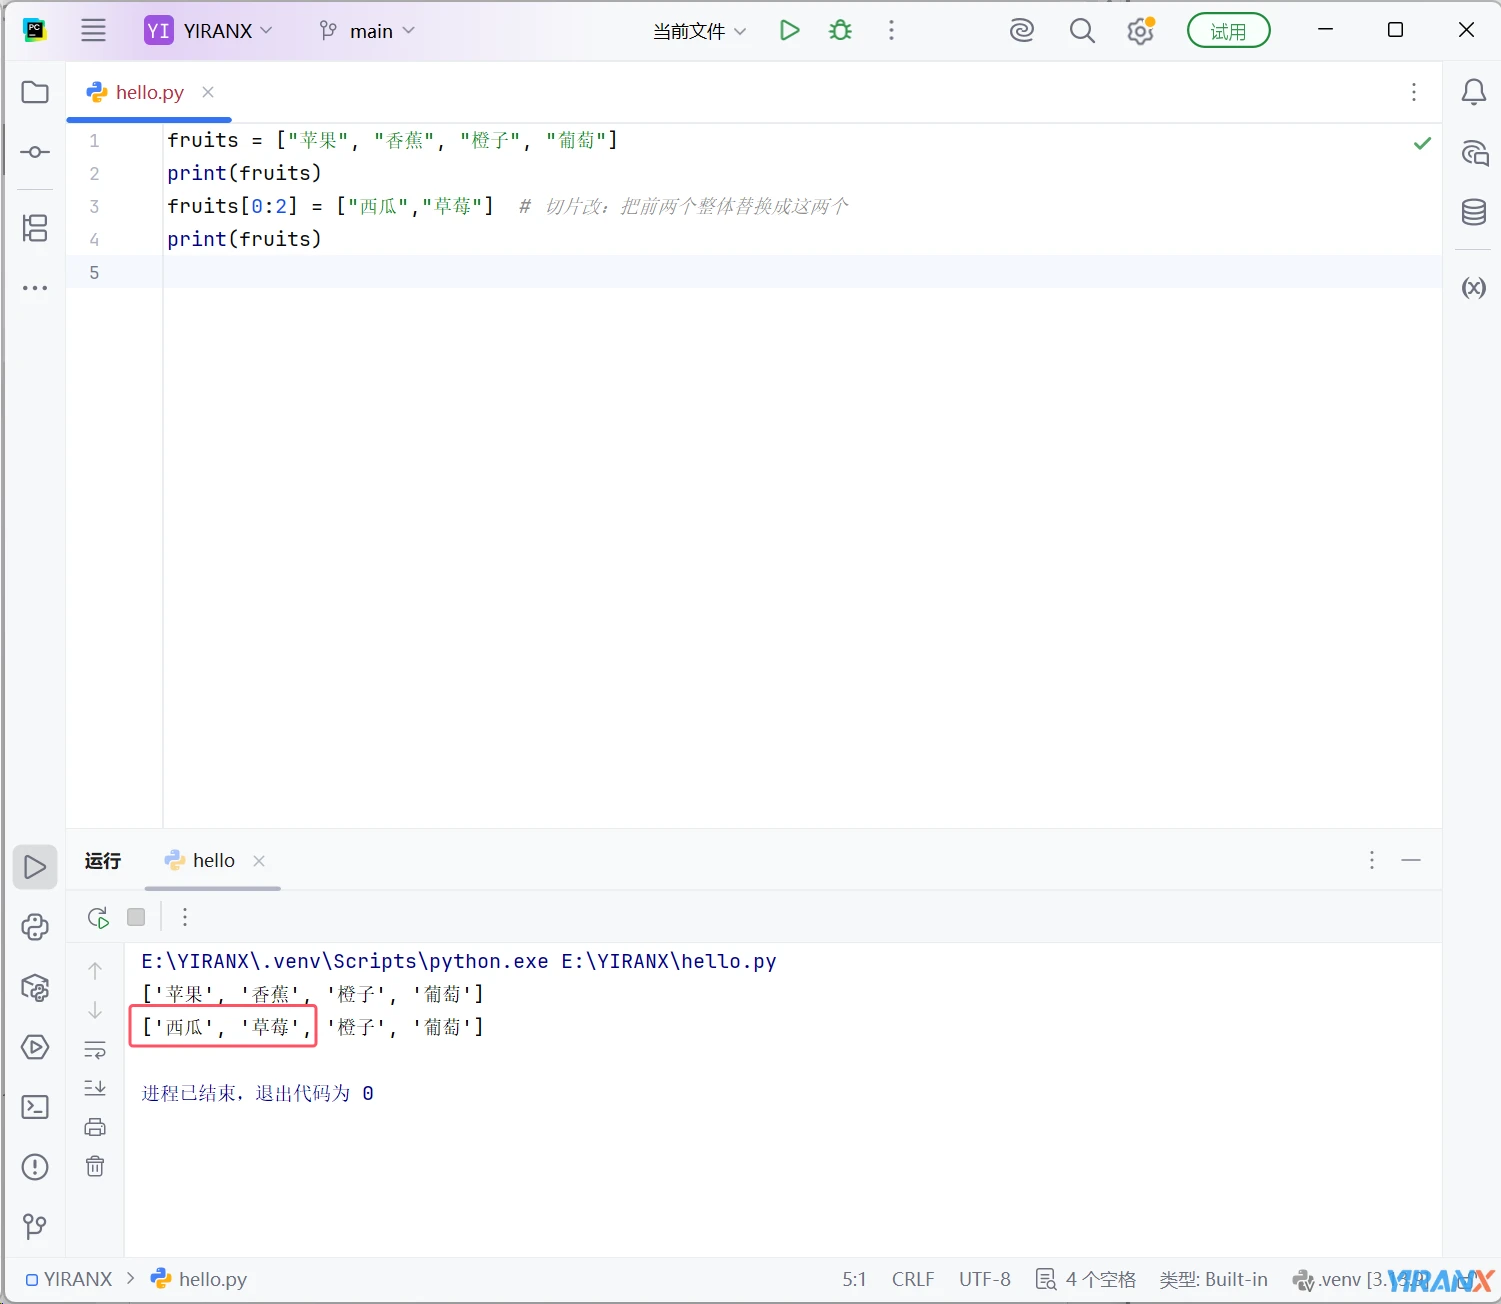Open cursor position 5:1 go-to-line

(x=854, y=1279)
